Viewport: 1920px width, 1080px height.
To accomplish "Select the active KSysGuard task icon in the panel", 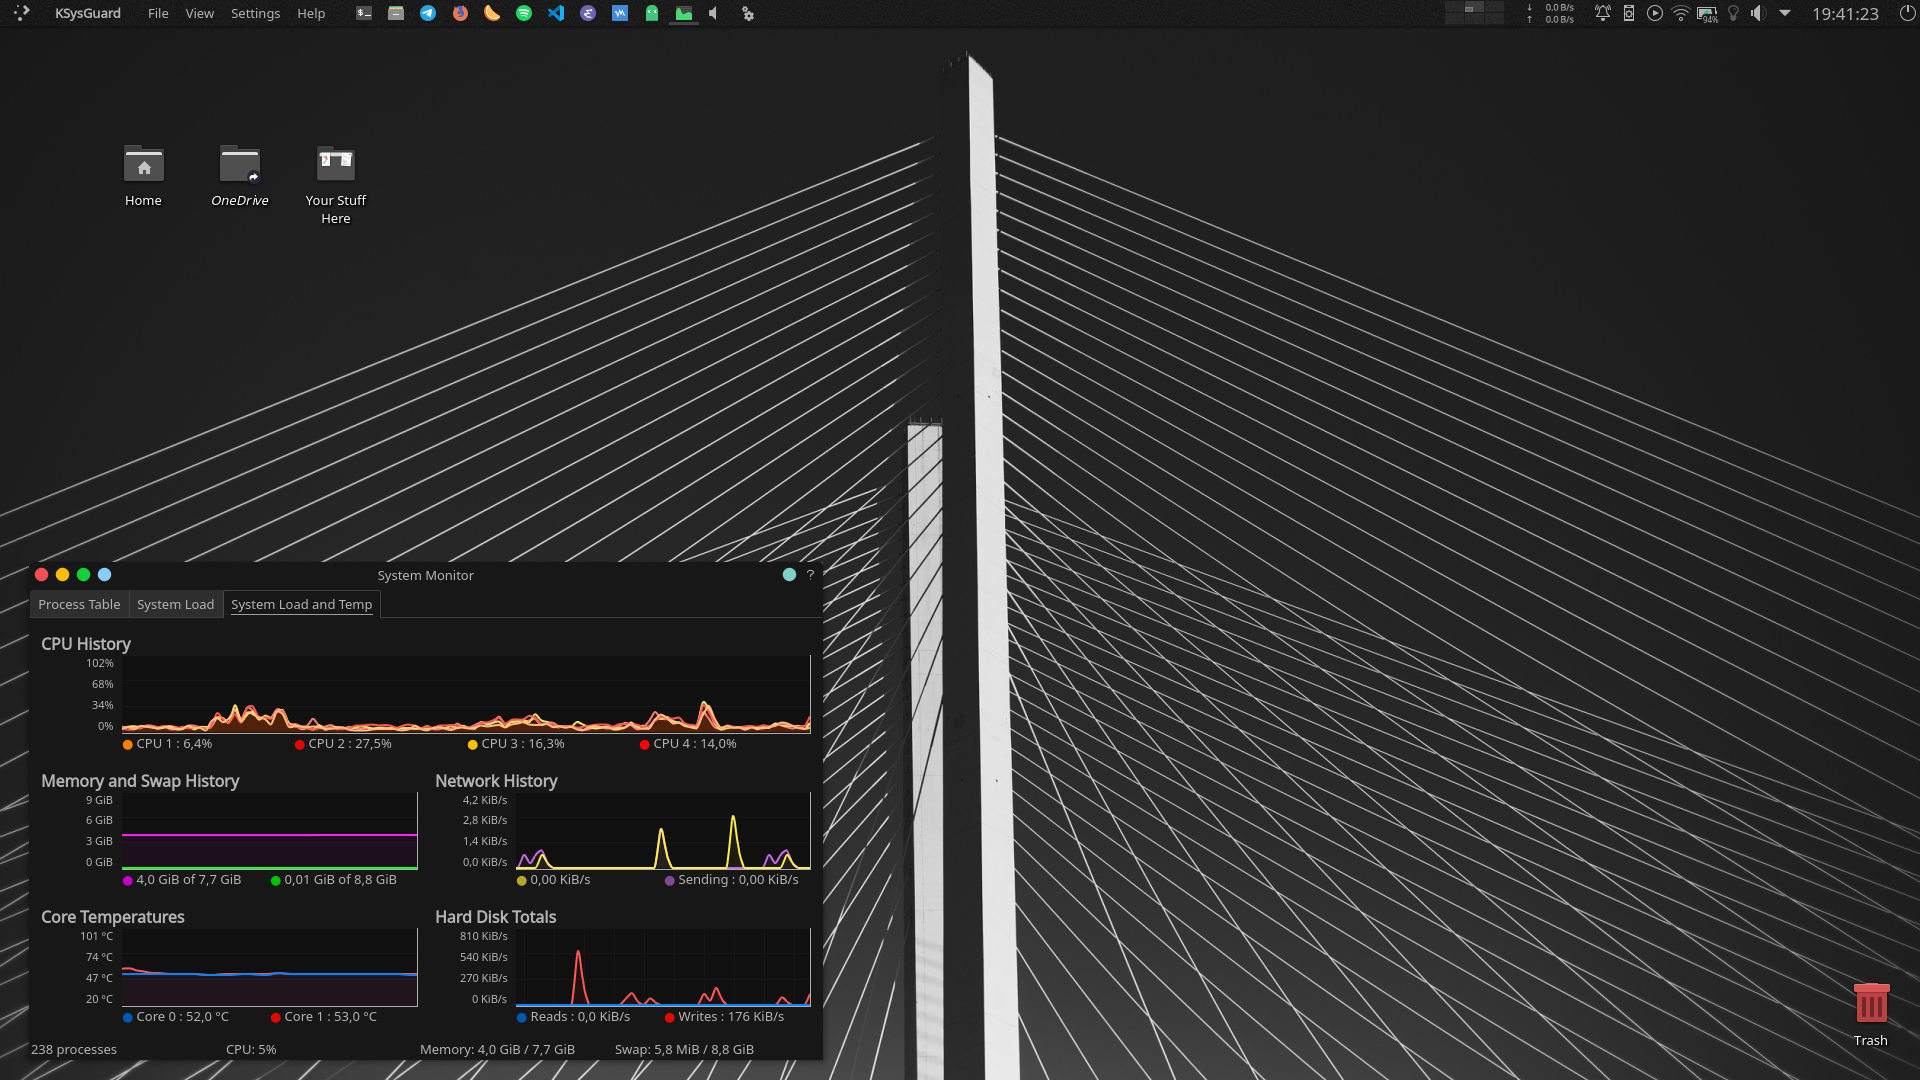I will [684, 13].
